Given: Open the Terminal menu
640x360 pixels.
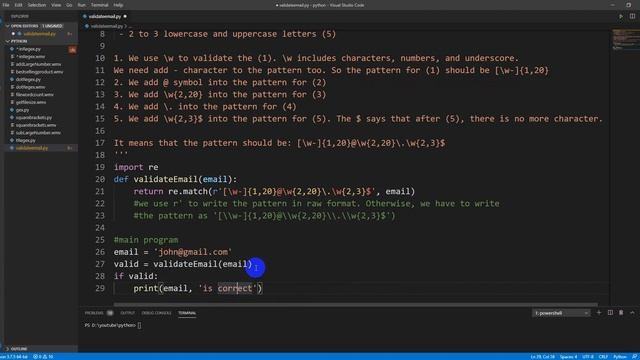Looking at the screenshot, I should 100,5.
